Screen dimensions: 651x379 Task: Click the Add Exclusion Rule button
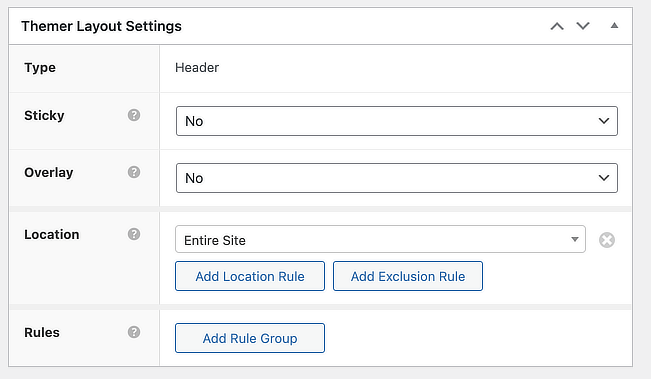point(408,276)
